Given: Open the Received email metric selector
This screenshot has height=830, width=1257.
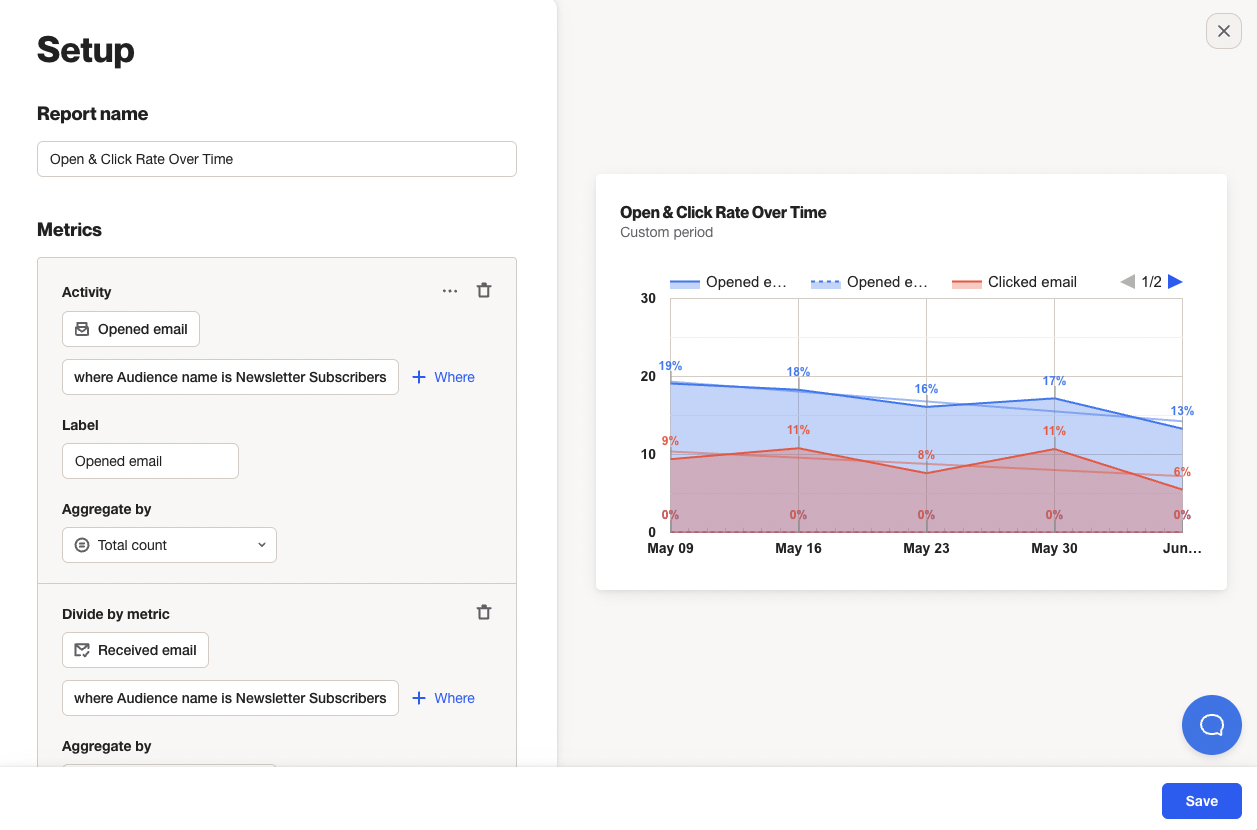Looking at the screenshot, I should (x=135, y=650).
